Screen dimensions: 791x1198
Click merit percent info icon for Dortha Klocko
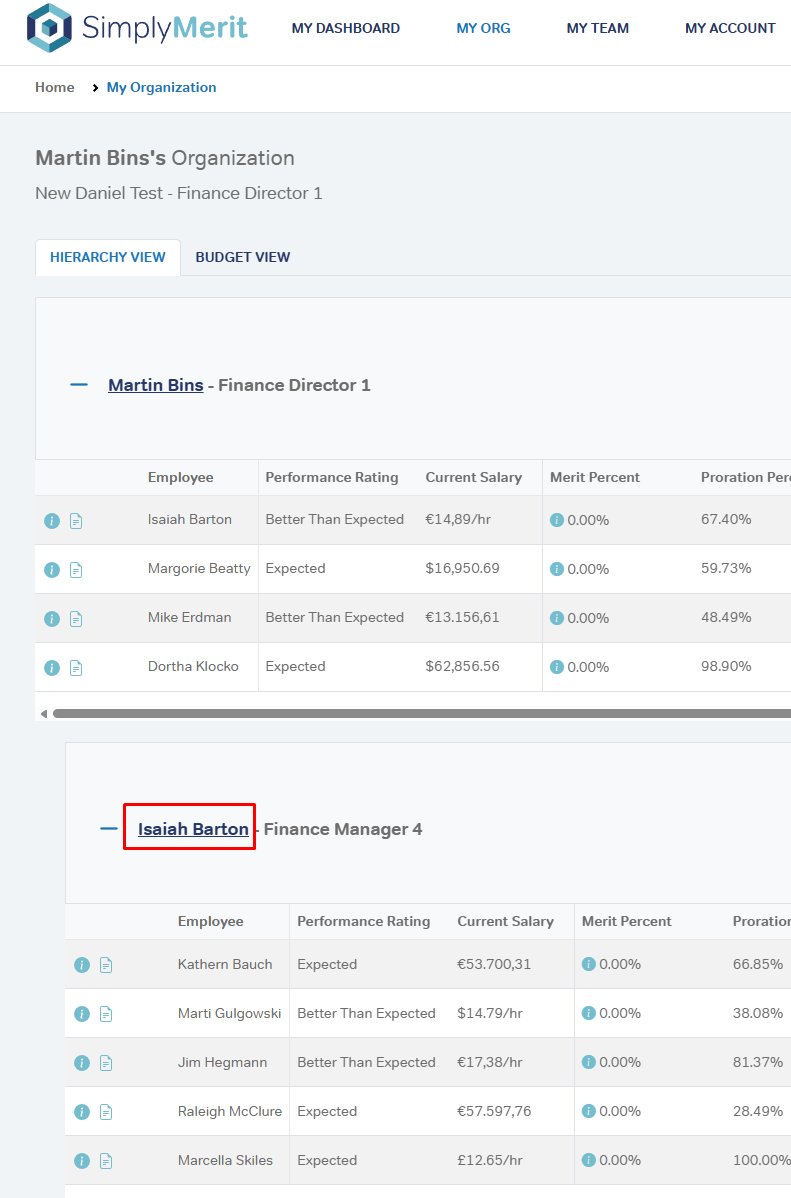pos(557,667)
